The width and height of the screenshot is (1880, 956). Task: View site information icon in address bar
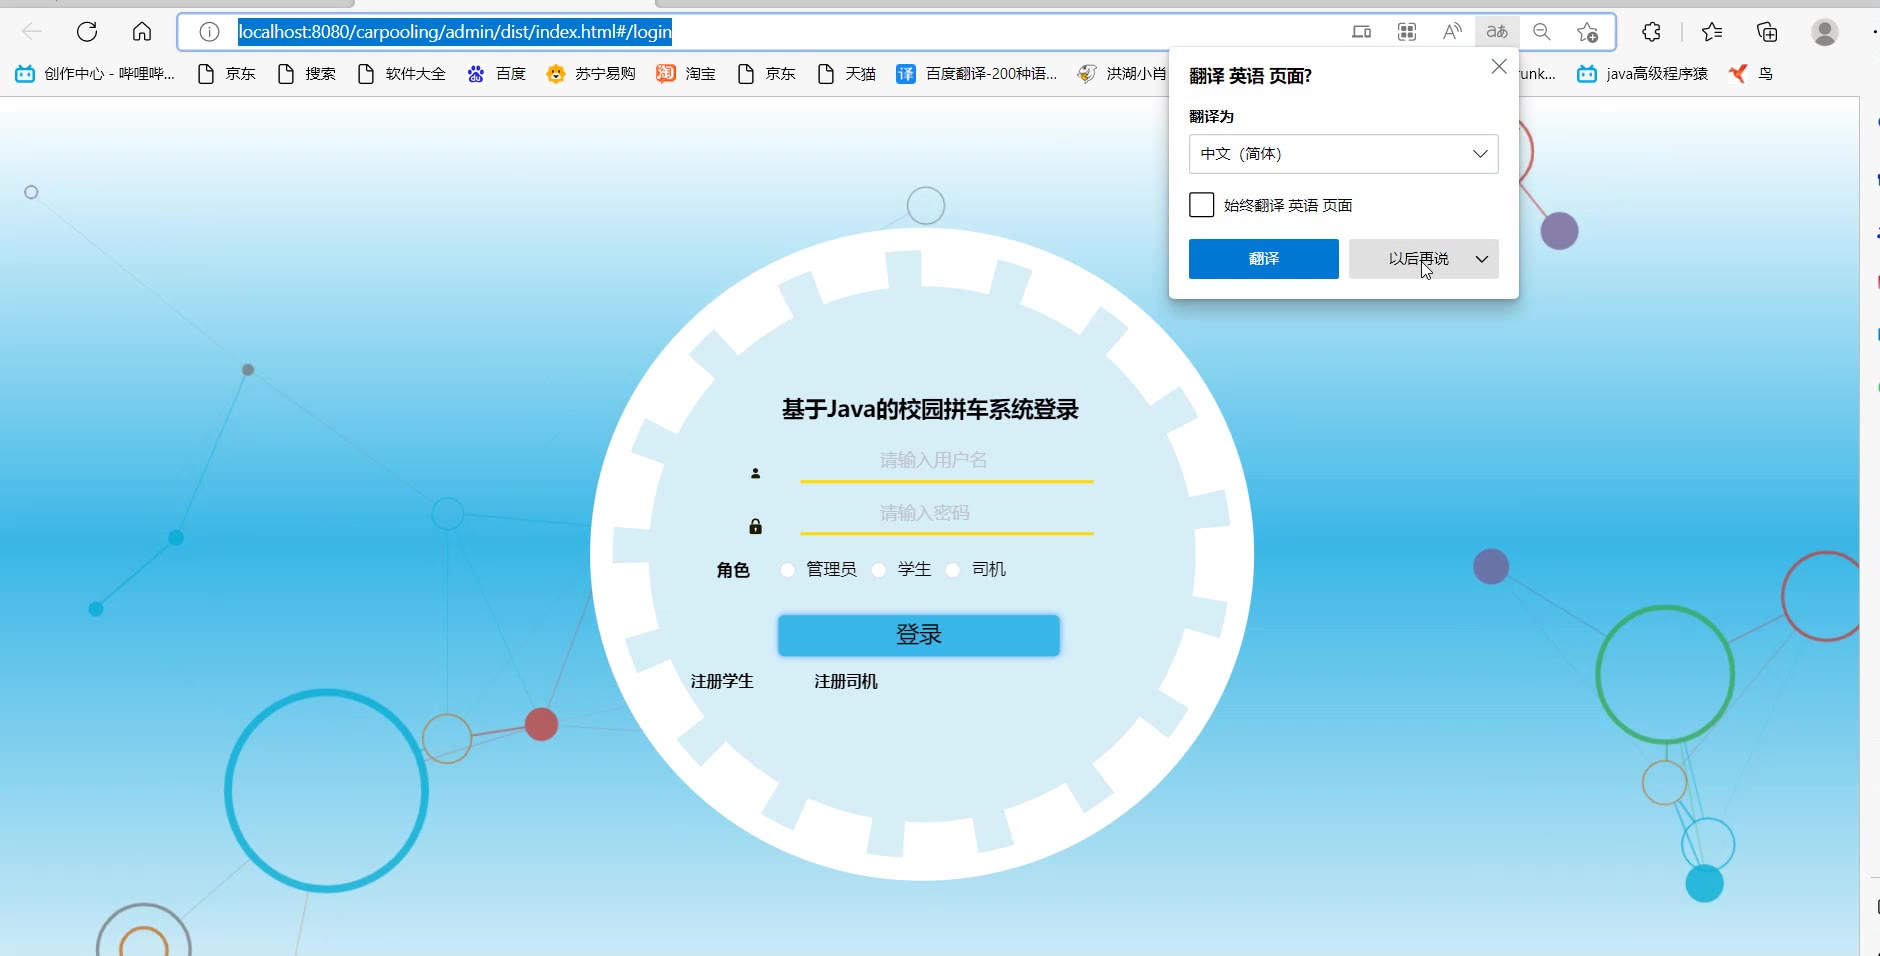209,32
